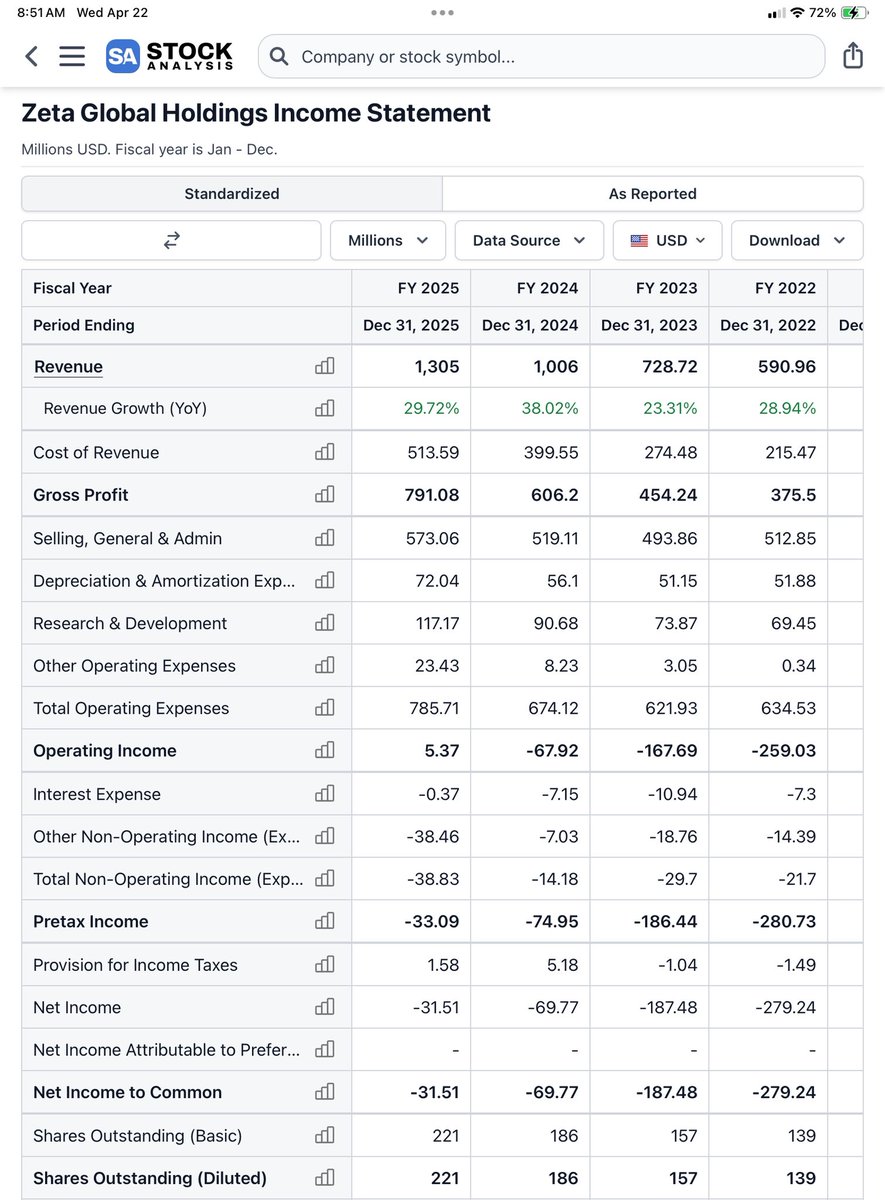Select the Dec 31, 2025 period ending cell
Image resolution: width=885 pixels, height=1200 pixels.
pos(411,325)
